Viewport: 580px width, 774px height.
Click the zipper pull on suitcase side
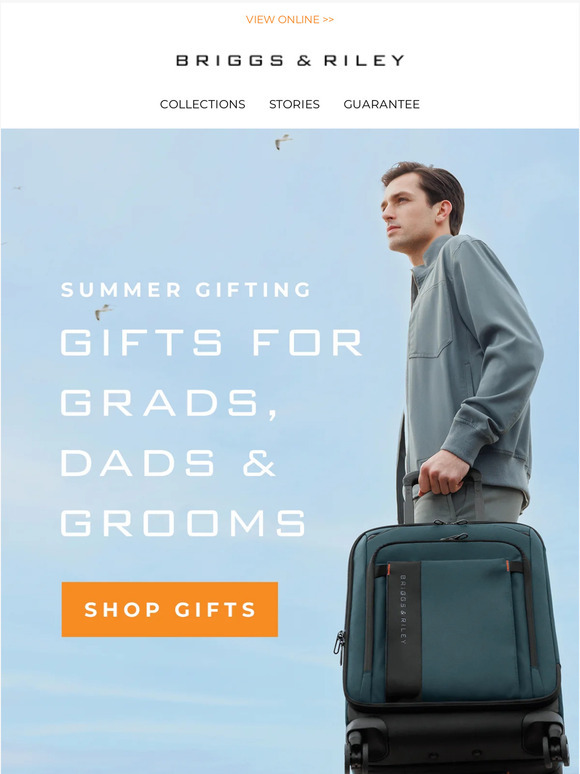338,647
